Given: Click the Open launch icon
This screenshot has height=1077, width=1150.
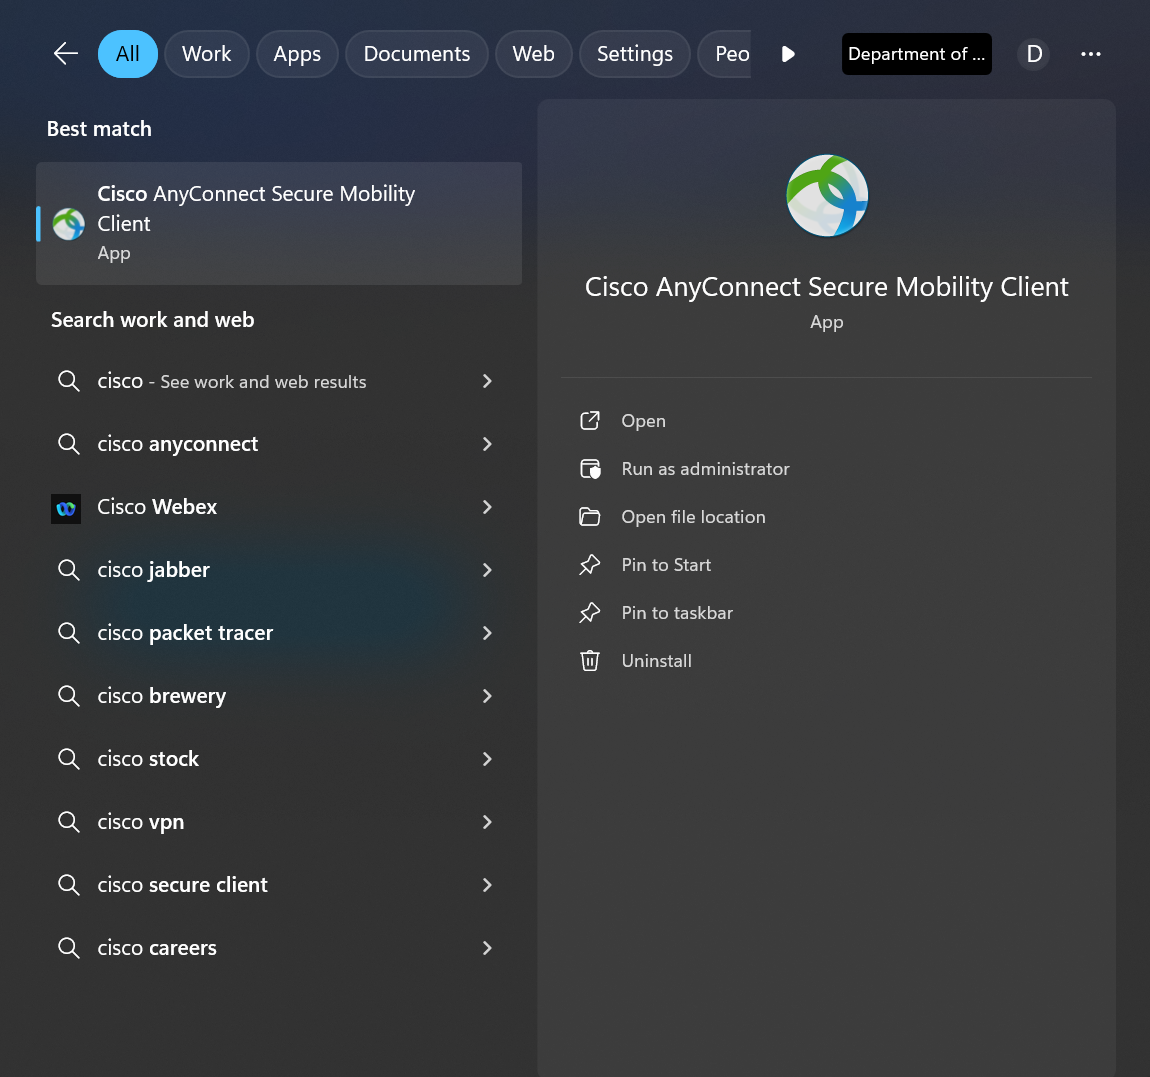Looking at the screenshot, I should [x=590, y=420].
